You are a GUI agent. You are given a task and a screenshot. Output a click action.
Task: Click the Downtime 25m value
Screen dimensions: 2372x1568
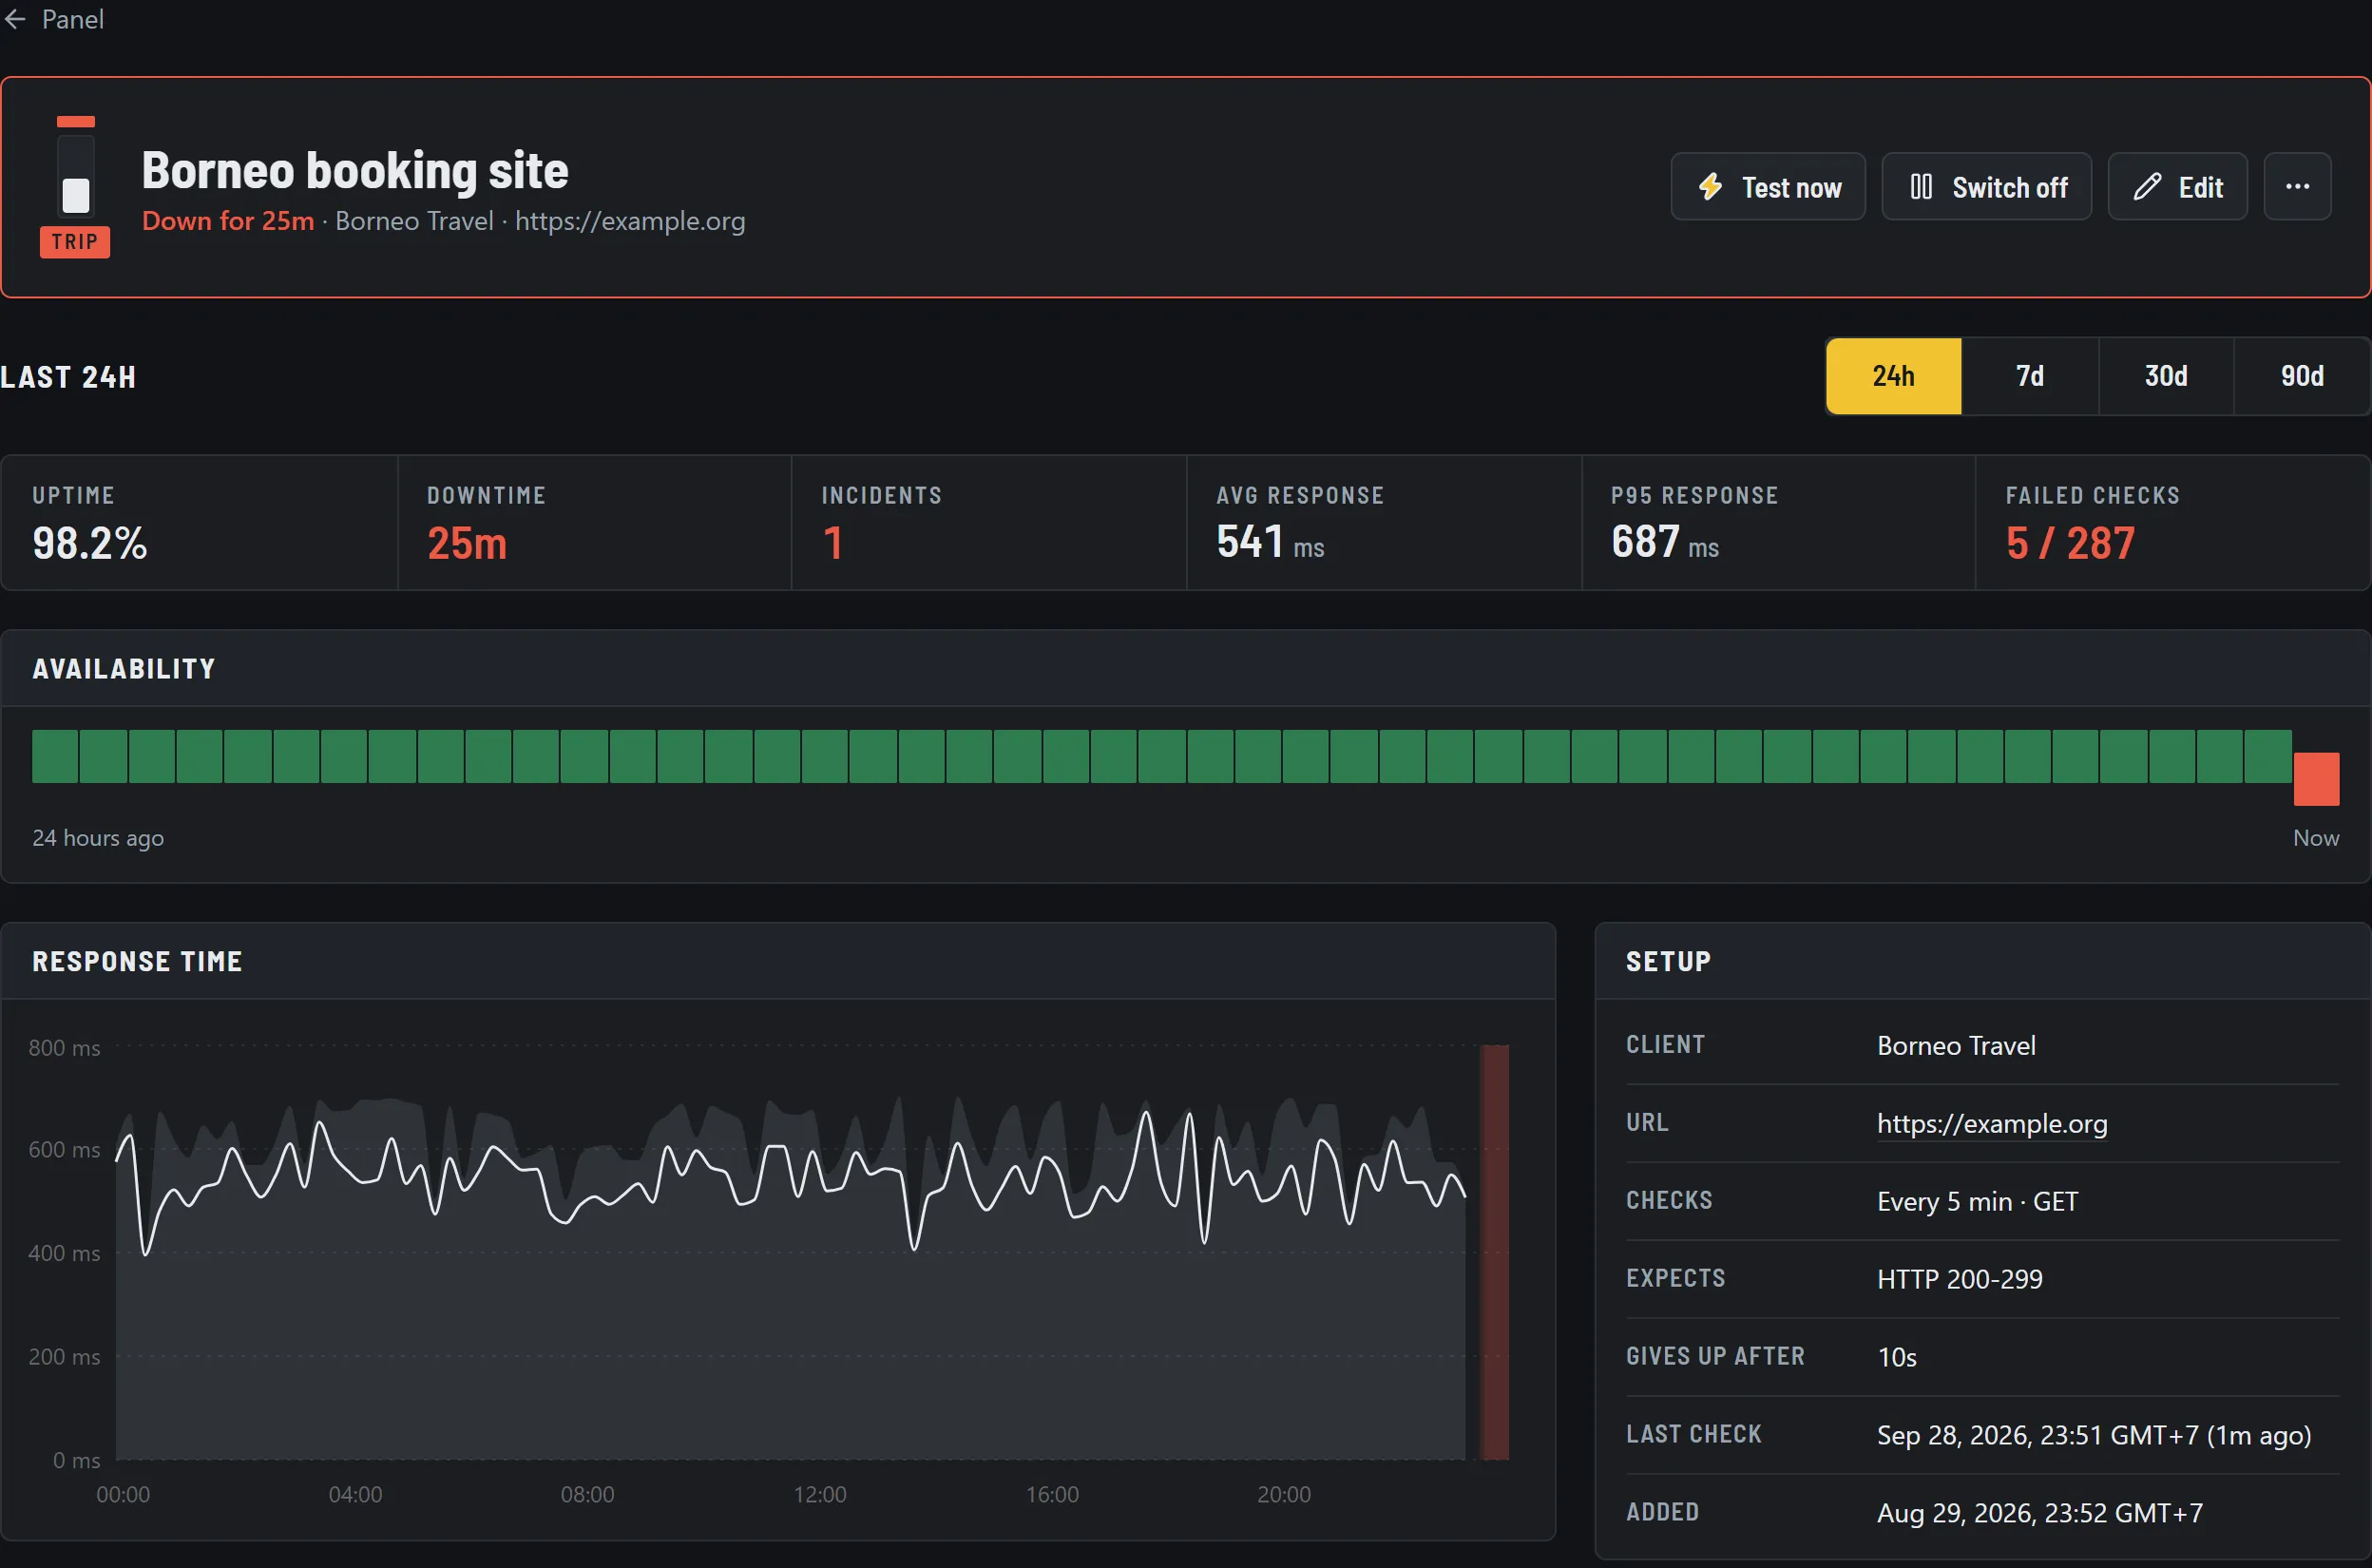click(x=467, y=543)
